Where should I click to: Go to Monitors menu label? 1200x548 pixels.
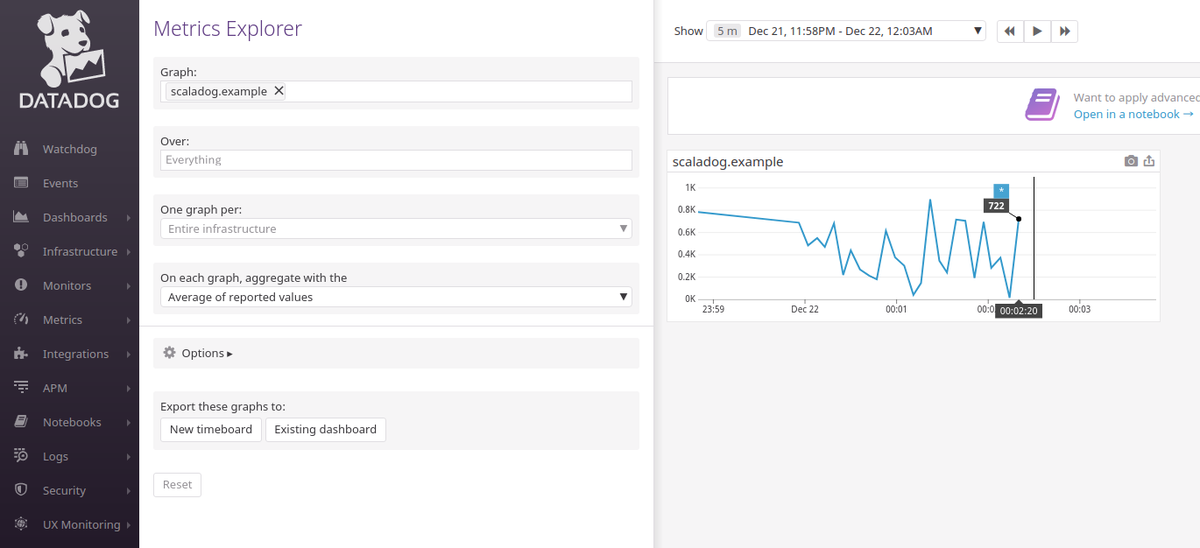[67, 285]
